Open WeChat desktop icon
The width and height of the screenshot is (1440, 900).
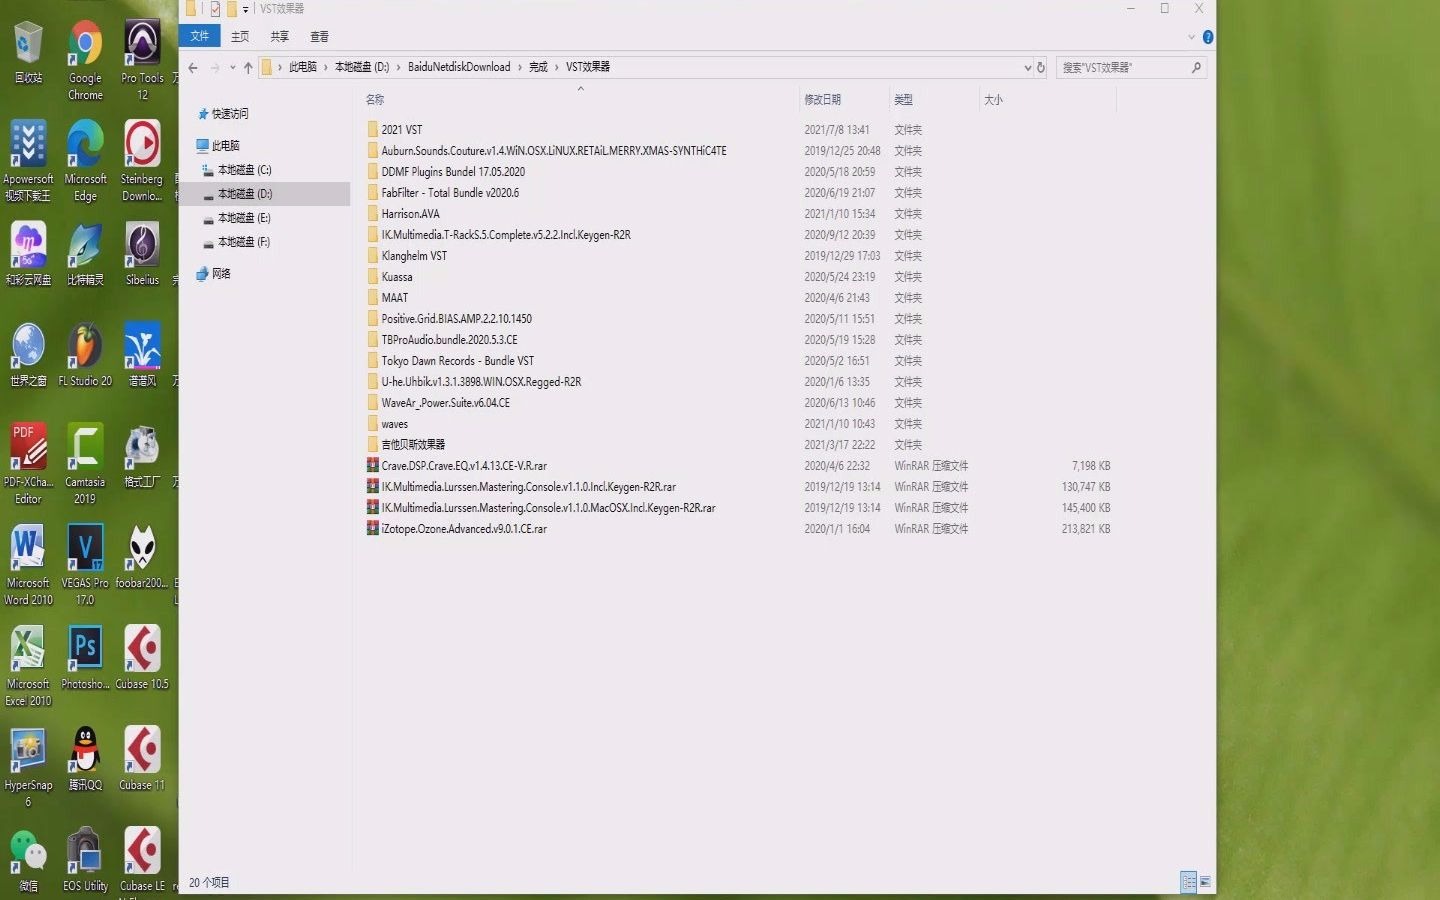click(28, 860)
